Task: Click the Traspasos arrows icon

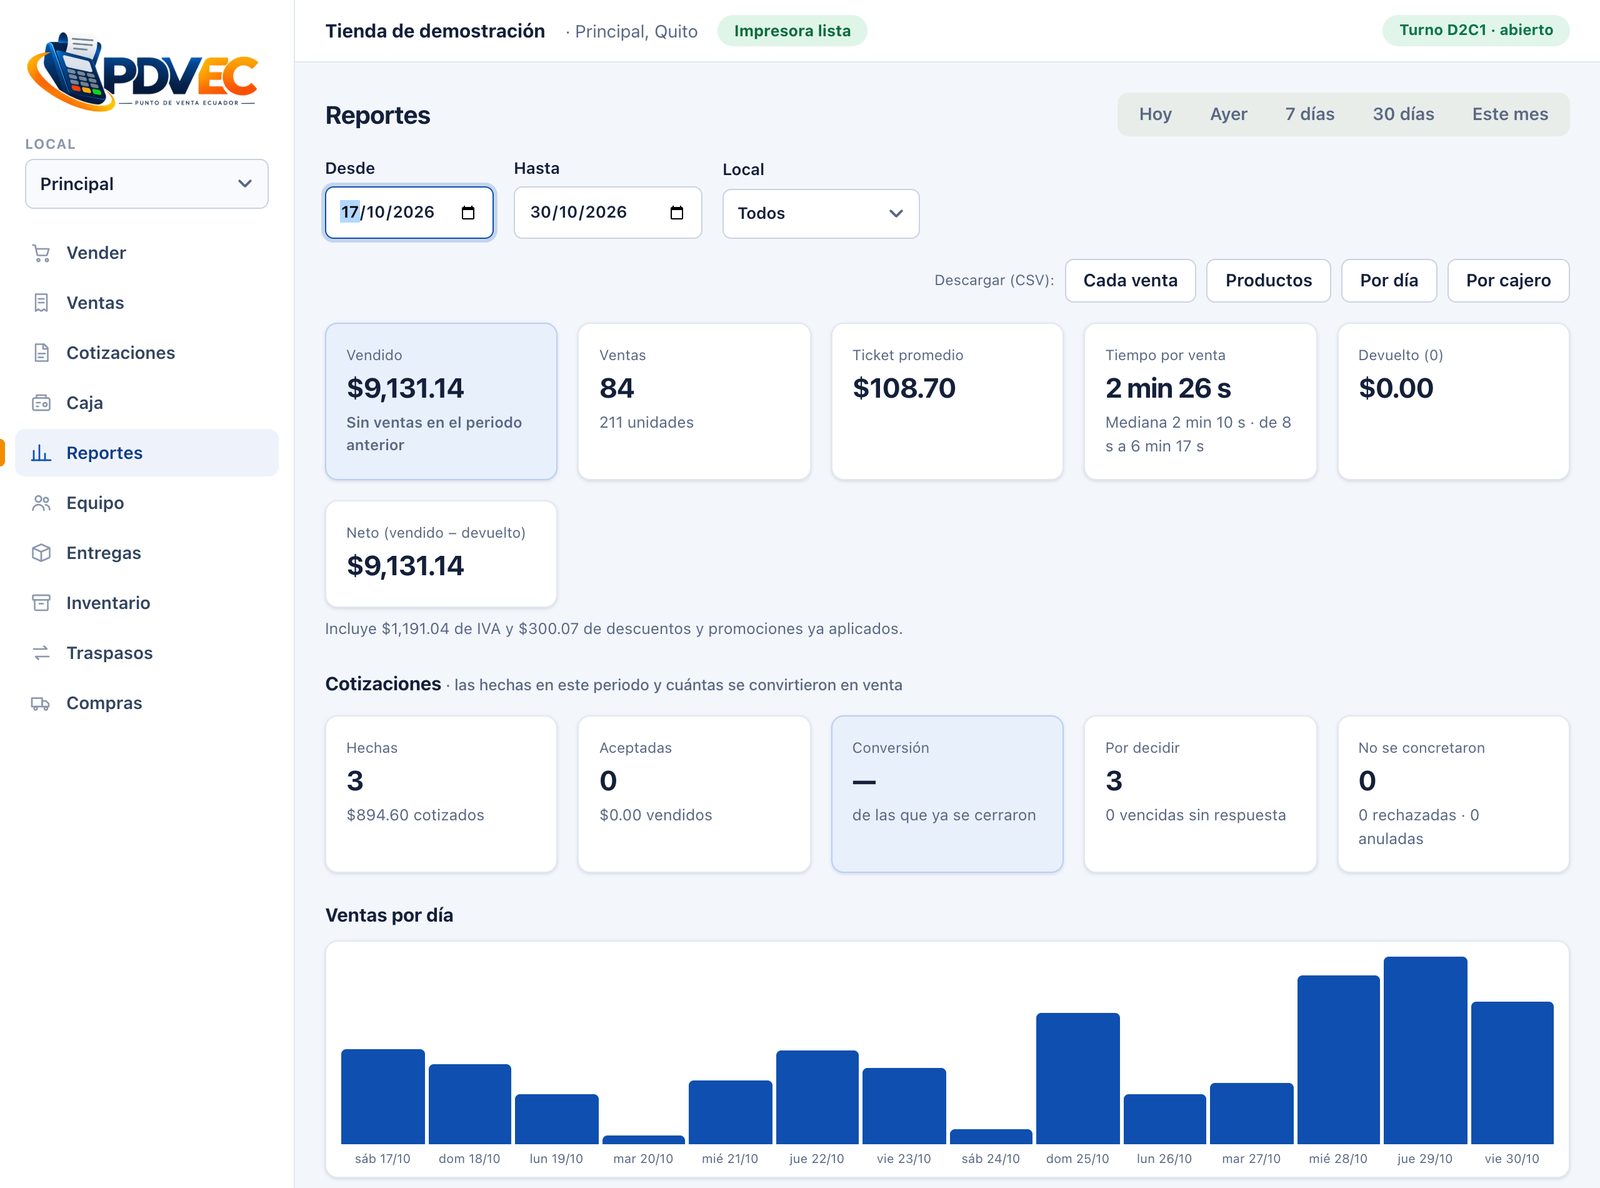Action: click(41, 653)
